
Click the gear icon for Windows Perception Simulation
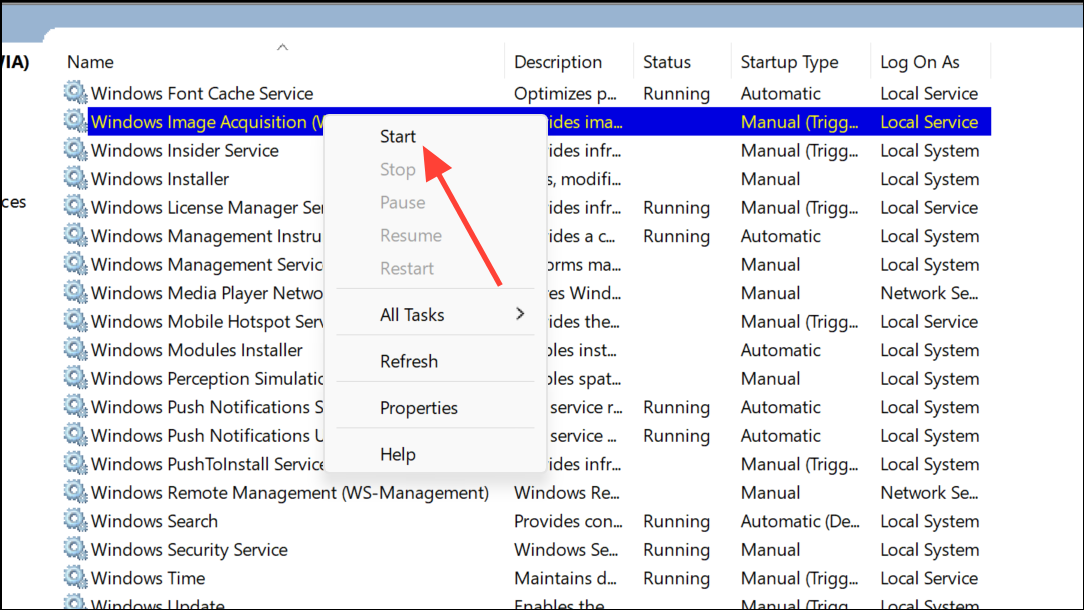click(x=75, y=378)
